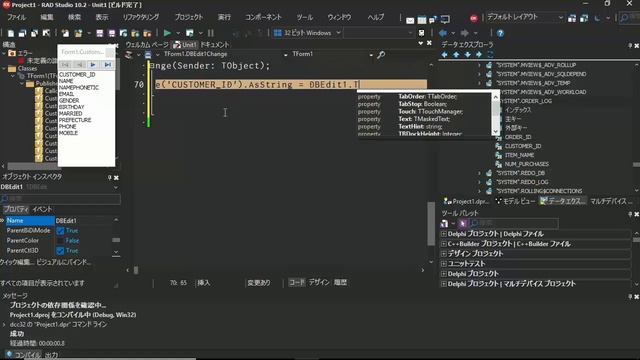The width and height of the screenshot is (640, 360).
Task: Open the Refactoring menu
Action: (x=141, y=17)
